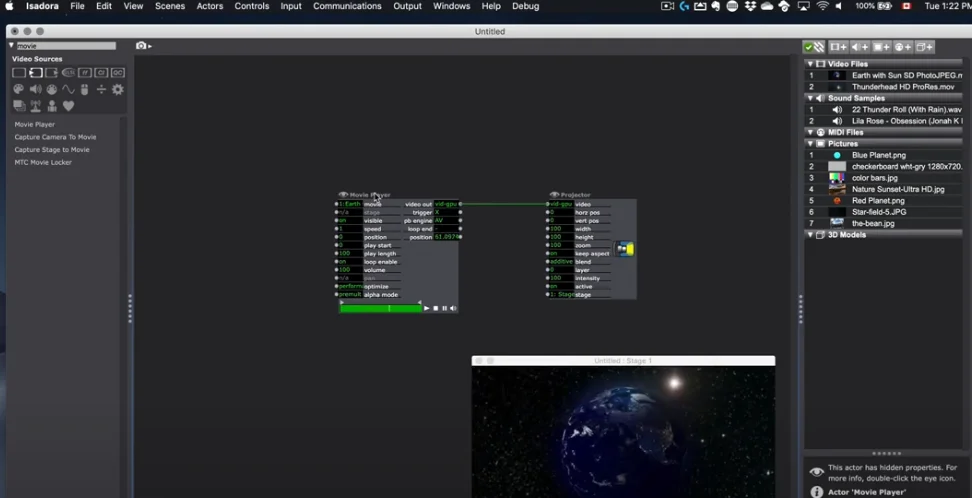Image resolution: width=972 pixels, height=498 pixels.
Task: Toggle the Movie Player visible value
Action: (350, 221)
